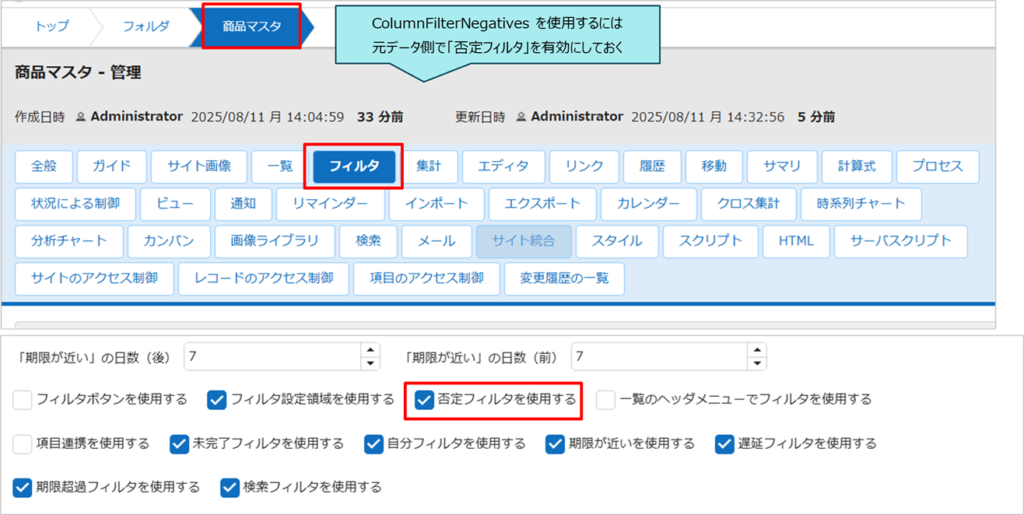The height and width of the screenshot is (515, 1024).
Task: Switch to the フィルタ tab
Action: click(x=354, y=166)
